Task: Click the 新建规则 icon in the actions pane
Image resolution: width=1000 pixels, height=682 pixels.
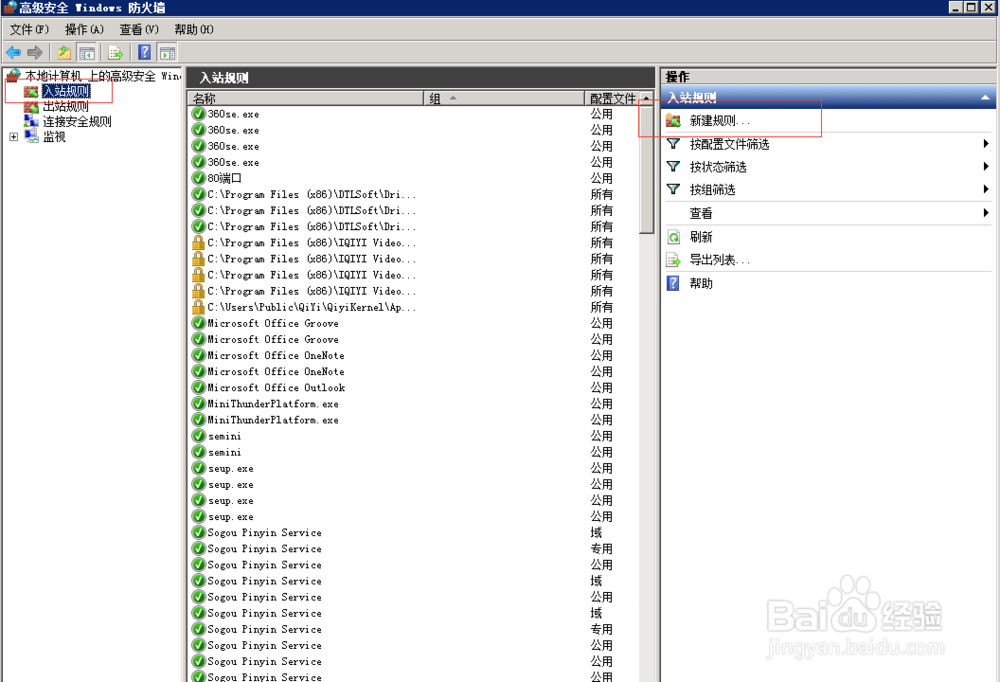Action: pyautogui.click(x=673, y=121)
